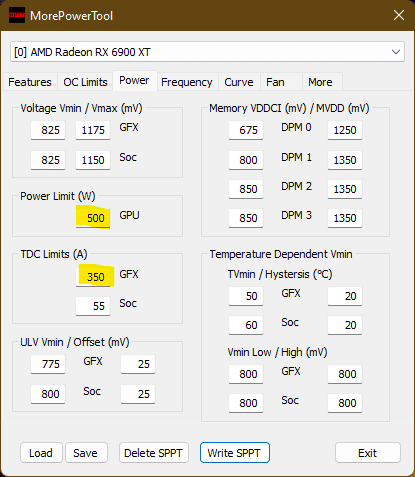Click the ULV Soc offset field showing 25
The image size is (415, 477).
138,394
